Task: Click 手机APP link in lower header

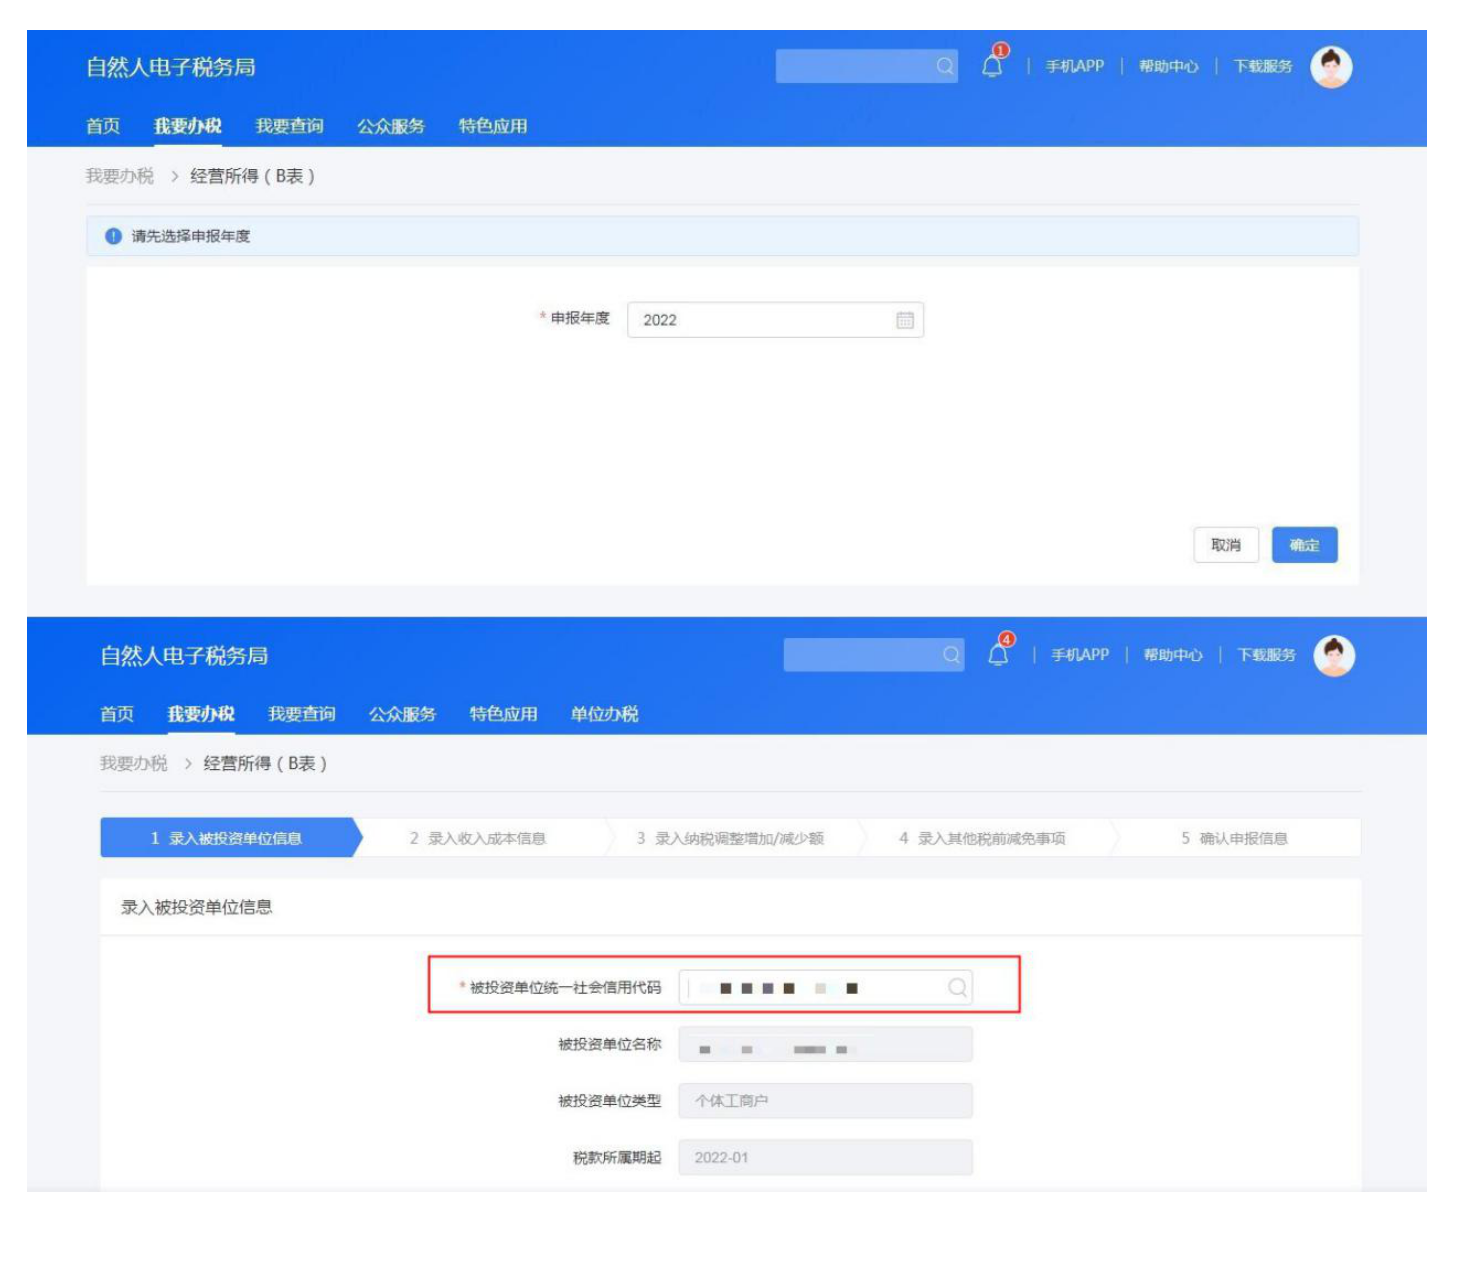Action: (x=1080, y=655)
